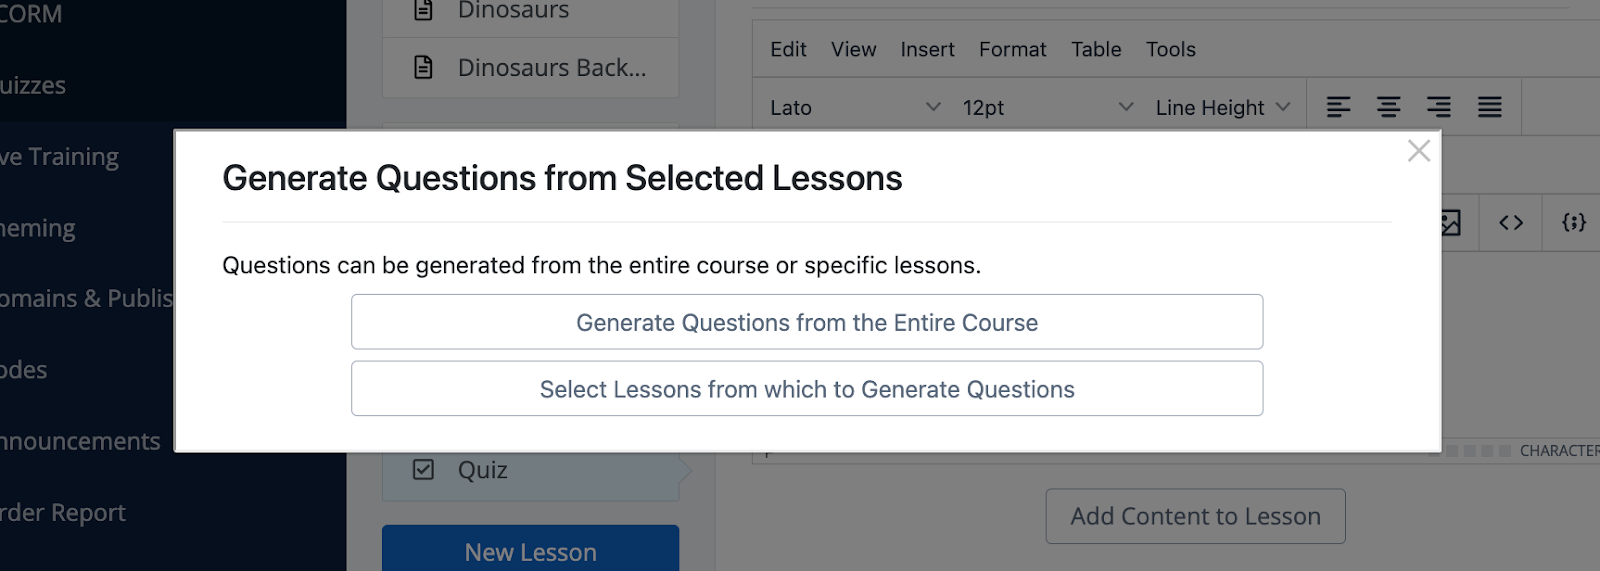Justify text in the editor toolbar
The image size is (1600, 571).
coord(1489,107)
